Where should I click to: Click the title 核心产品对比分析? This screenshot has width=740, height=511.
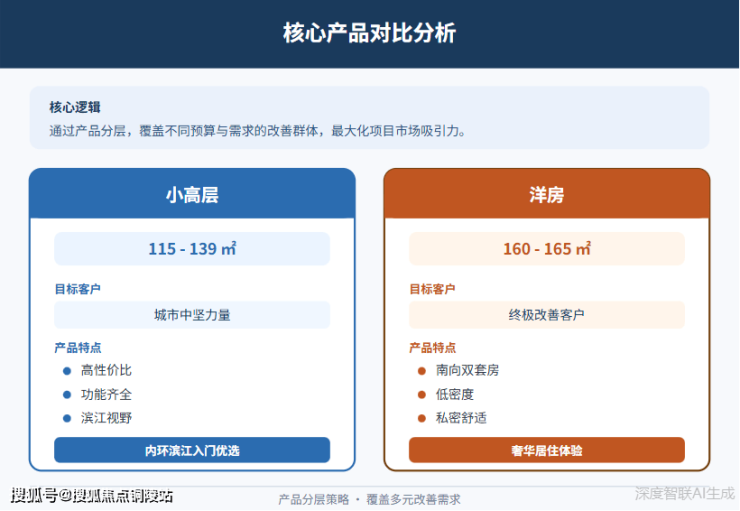click(369, 33)
